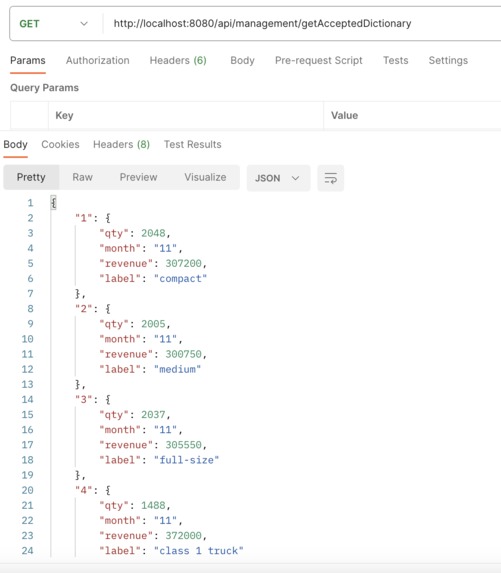Switch response view to Preview
501x573 pixels.
tap(138, 177)
